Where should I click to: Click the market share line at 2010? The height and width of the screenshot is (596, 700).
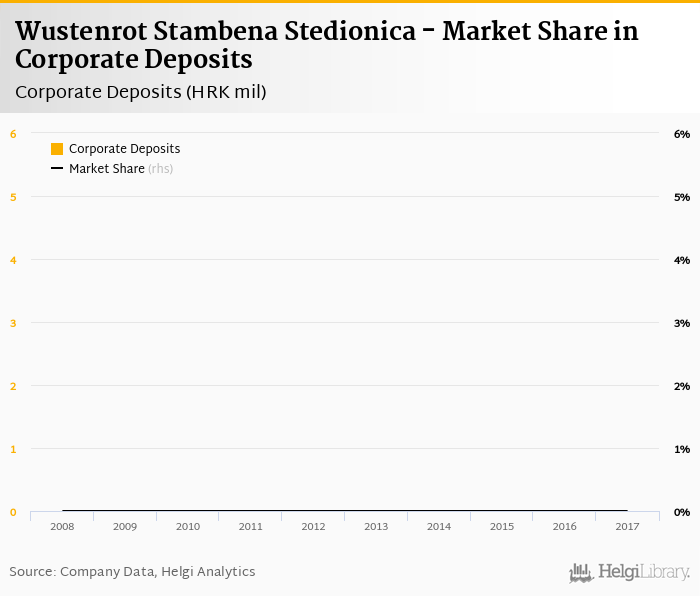coord(188,510)
